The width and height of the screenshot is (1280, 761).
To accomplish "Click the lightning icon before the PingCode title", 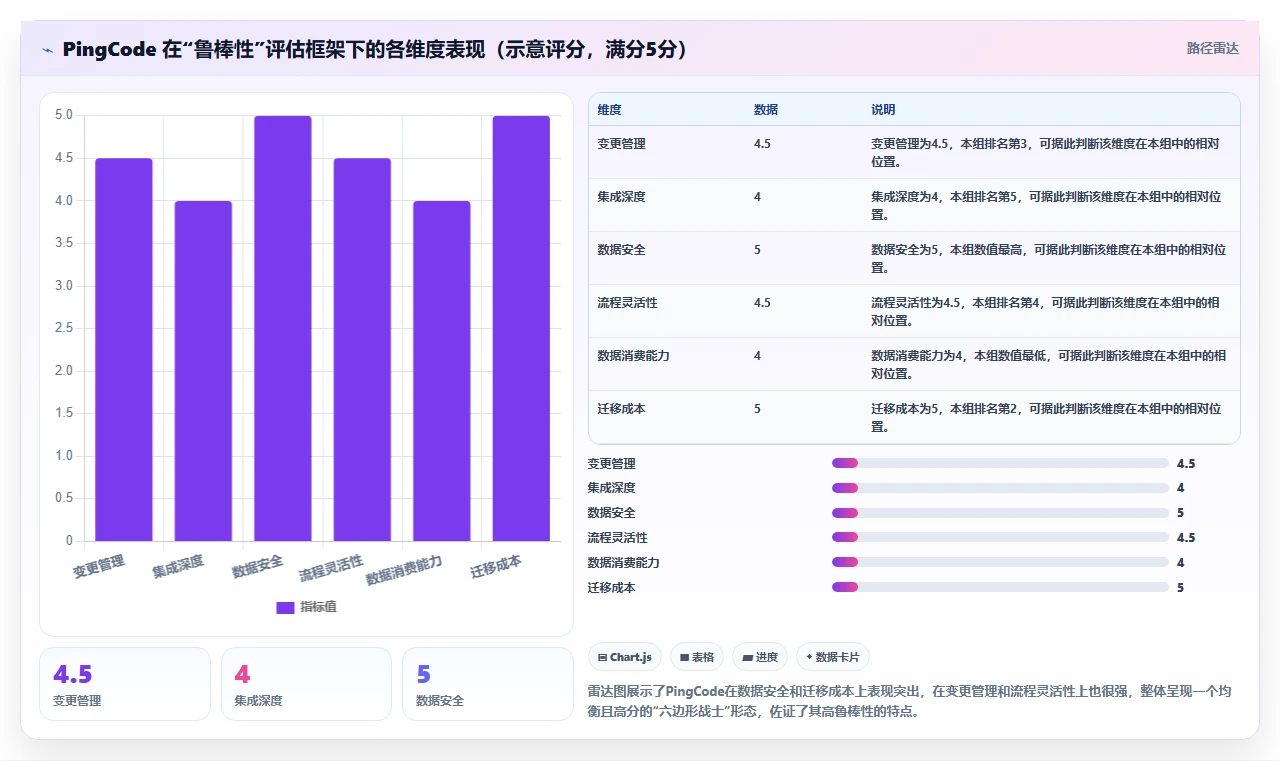I will coord(47,50).
